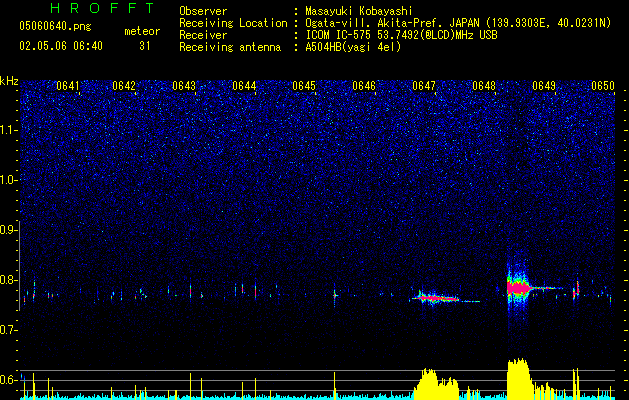Click the Receiver label

(x=203, y=35)
